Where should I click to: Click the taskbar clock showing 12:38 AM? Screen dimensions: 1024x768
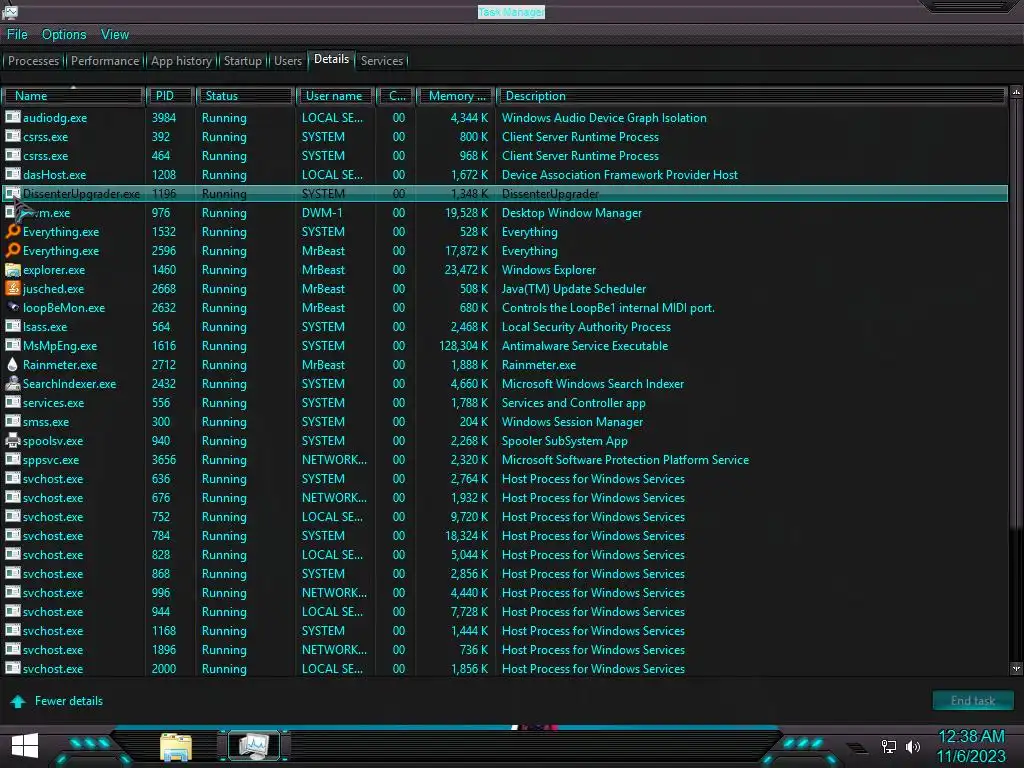tap(971, 737)
